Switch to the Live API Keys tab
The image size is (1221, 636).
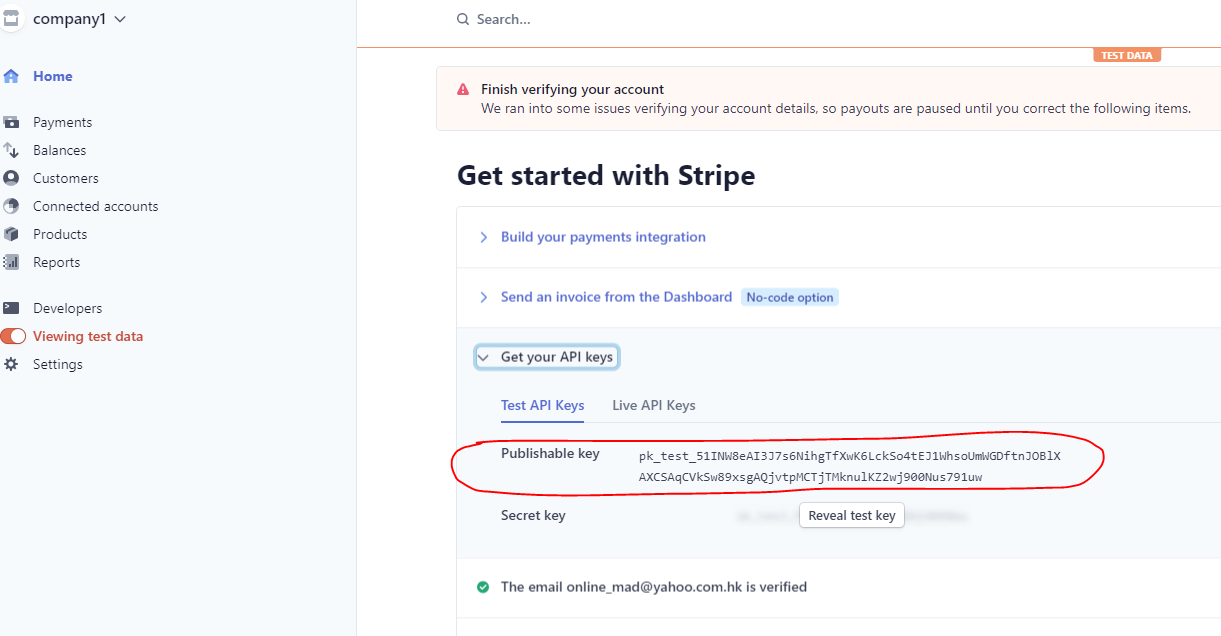click(x=654, y=405)
